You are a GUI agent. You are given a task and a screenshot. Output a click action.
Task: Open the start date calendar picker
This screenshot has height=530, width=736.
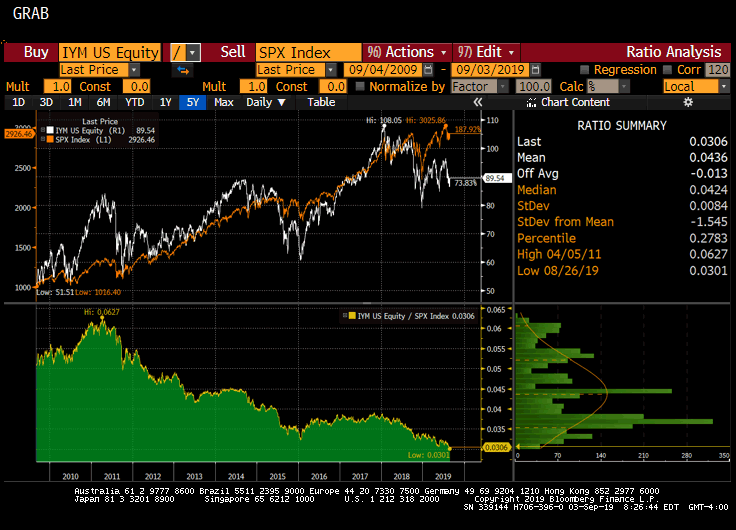point(428,70)
